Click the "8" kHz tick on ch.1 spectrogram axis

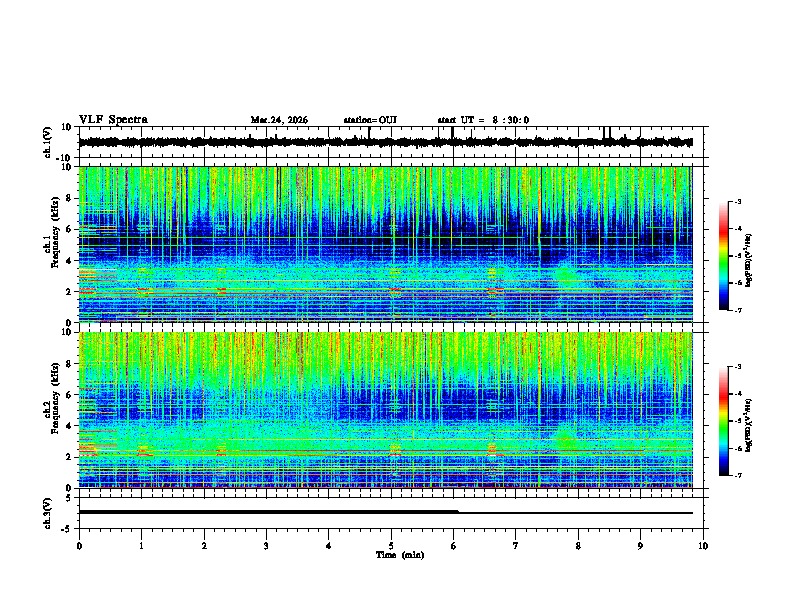[x=70, y=198]
